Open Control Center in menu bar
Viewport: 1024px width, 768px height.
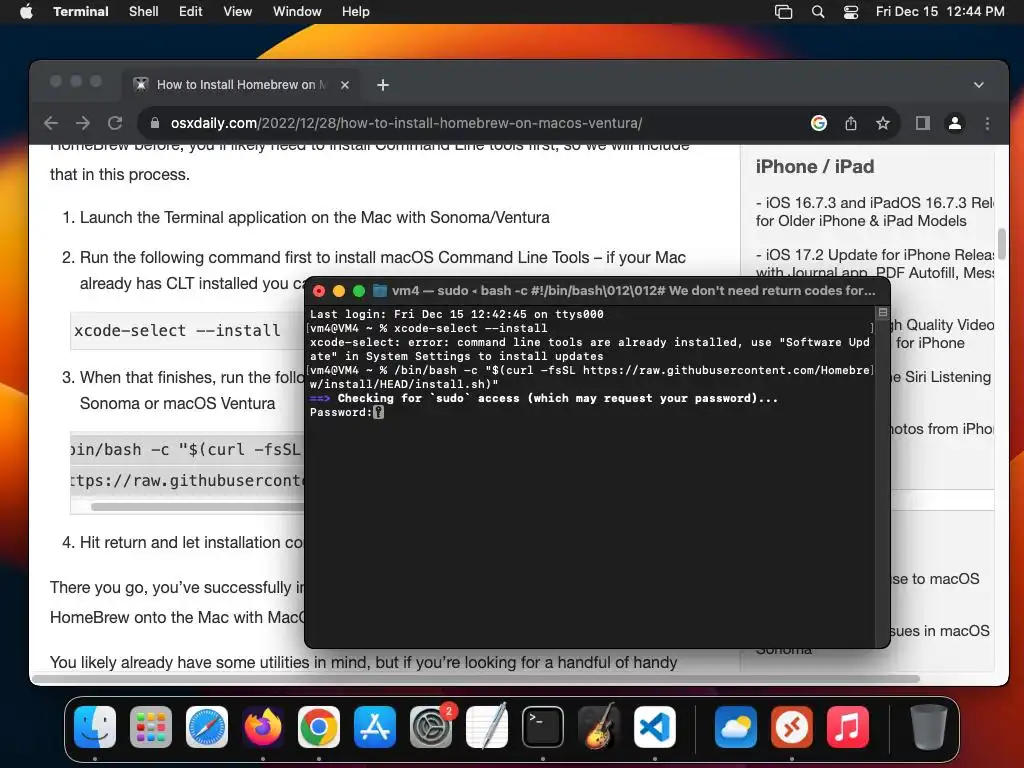851,12
